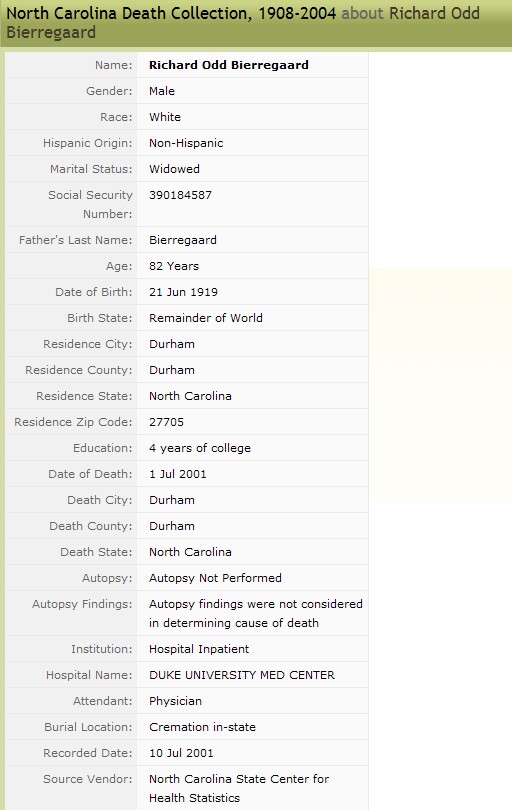This screenshot has width=512, height=810.
Task: Click the Marital Status value Widowed
Action: 174,169
